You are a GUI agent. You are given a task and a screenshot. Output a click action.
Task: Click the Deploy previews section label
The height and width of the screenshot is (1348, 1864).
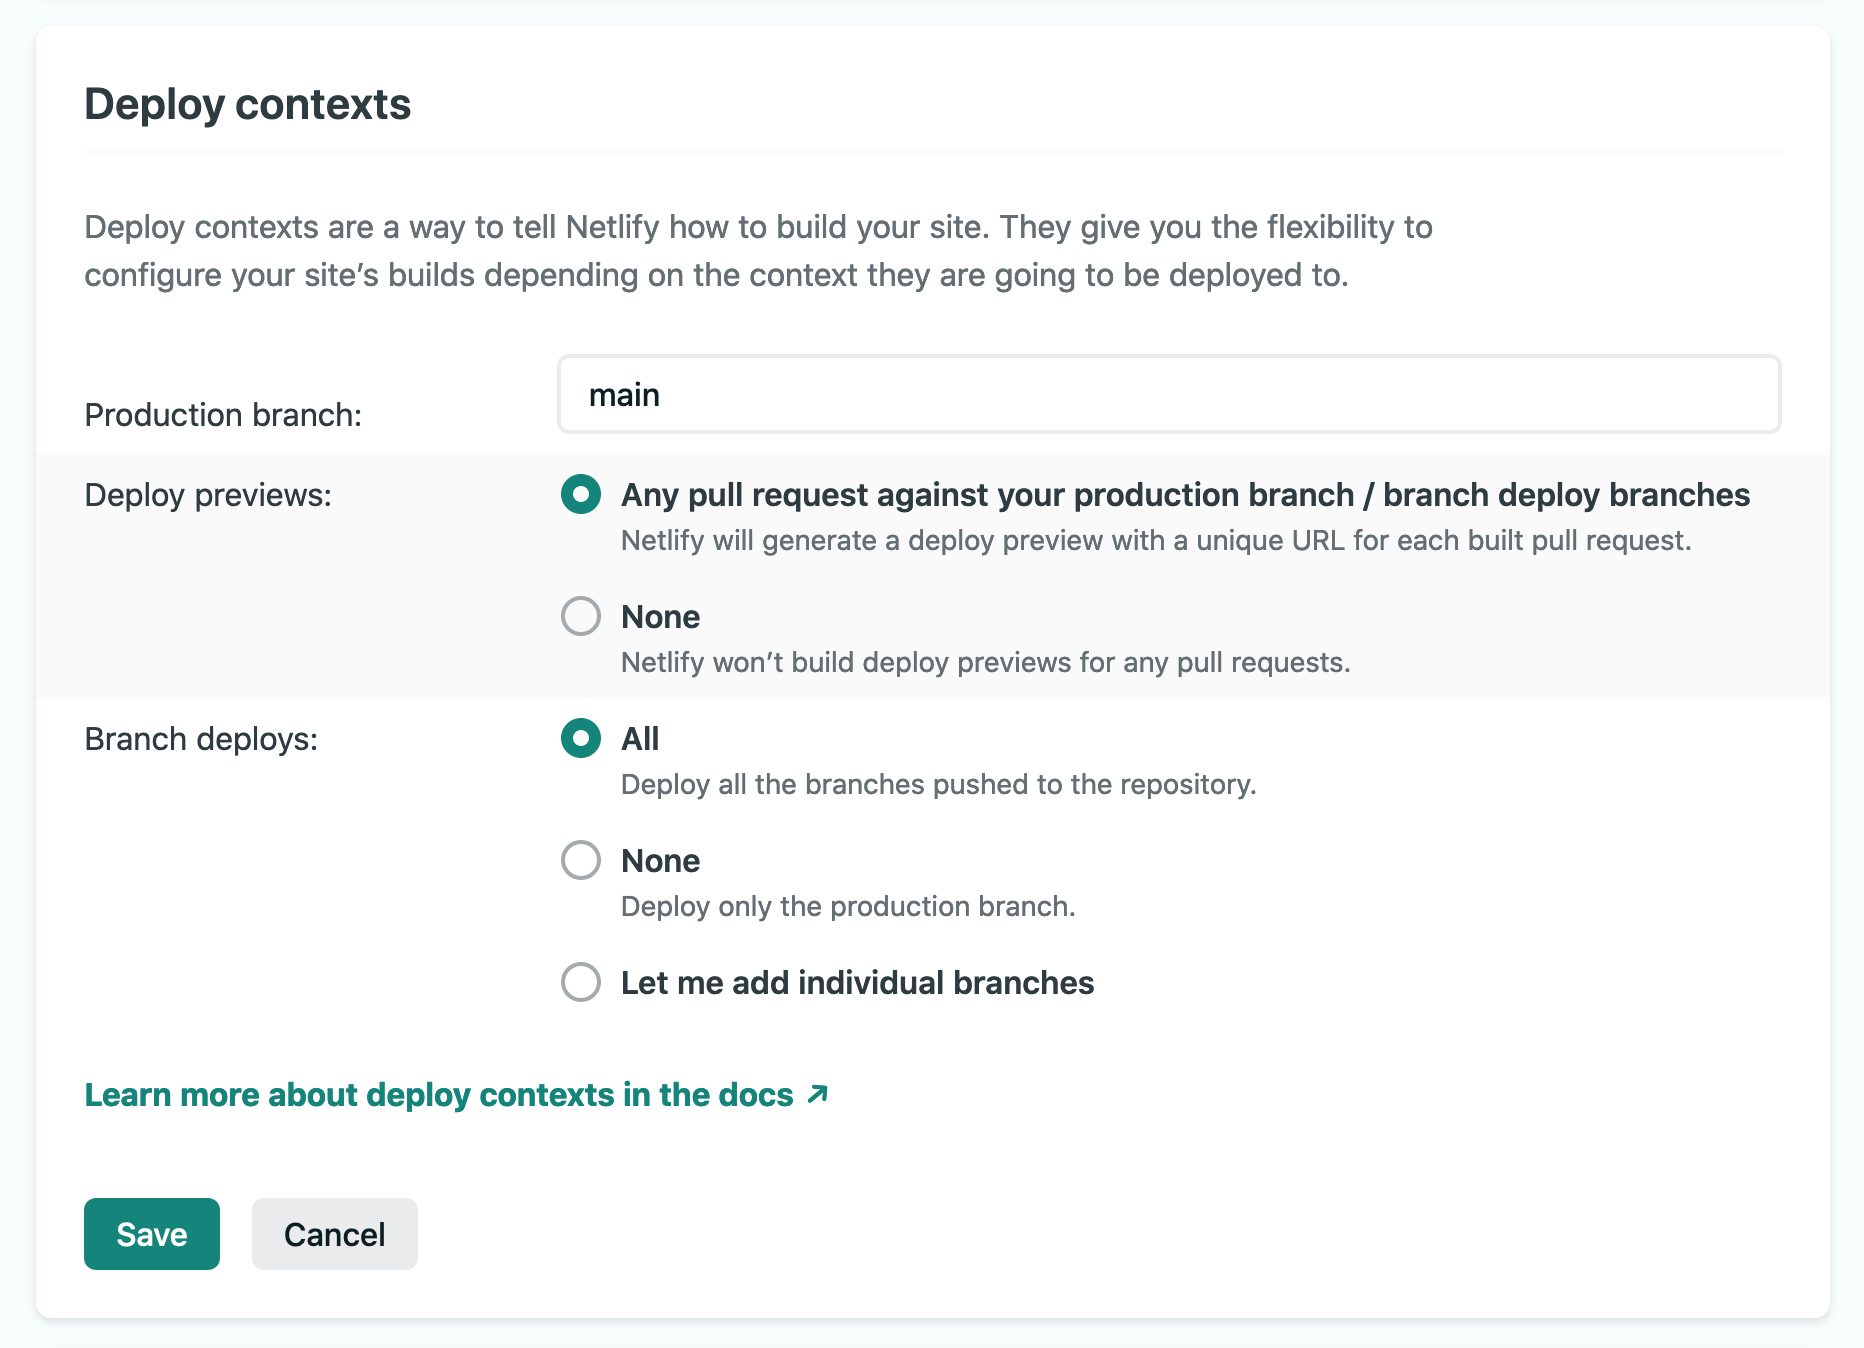point(208,494)
